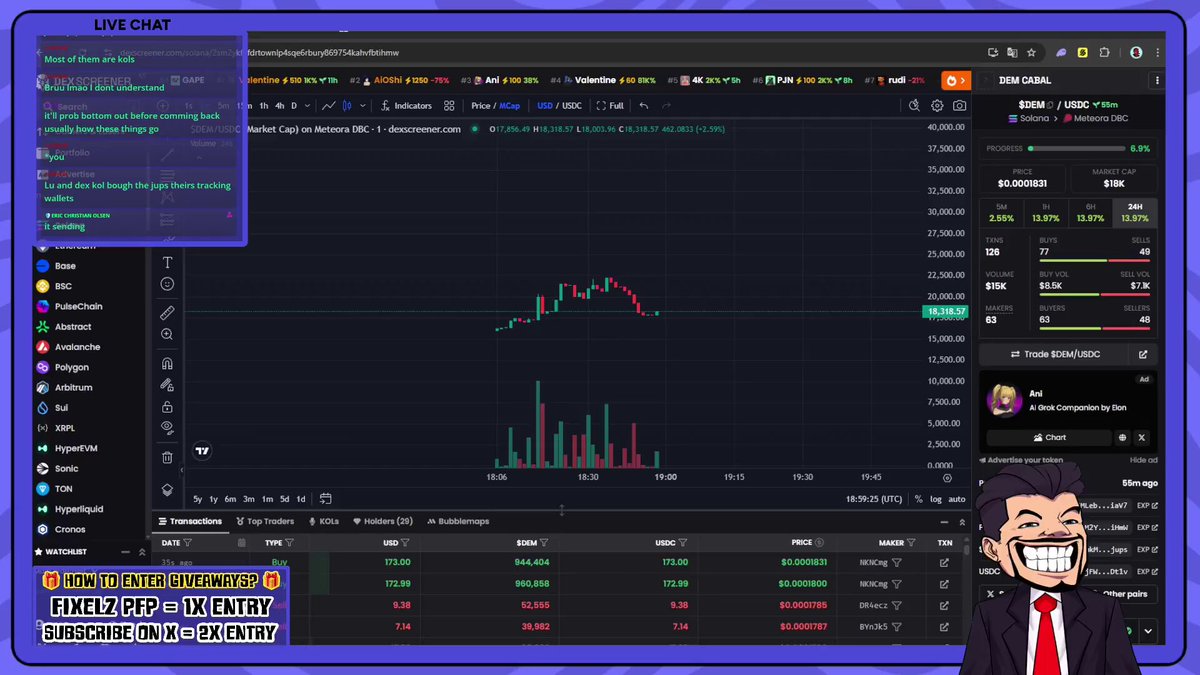Image resolution: width=1200 pixels, height=675 pixels.
Task: Open the object tree layers icon
Action: coord(167,490)
